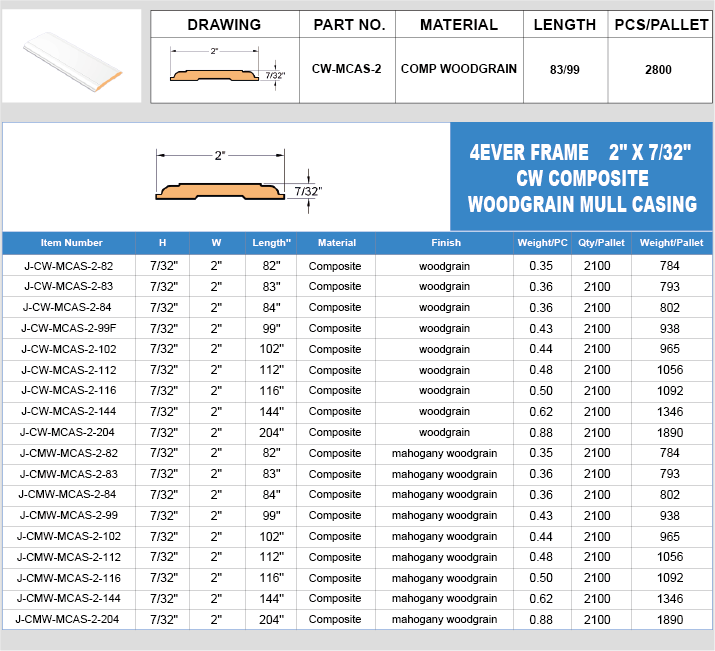715x651 pixels.
Task: Select item J-CW-MCAS-2-112
Action: point(69,370)
